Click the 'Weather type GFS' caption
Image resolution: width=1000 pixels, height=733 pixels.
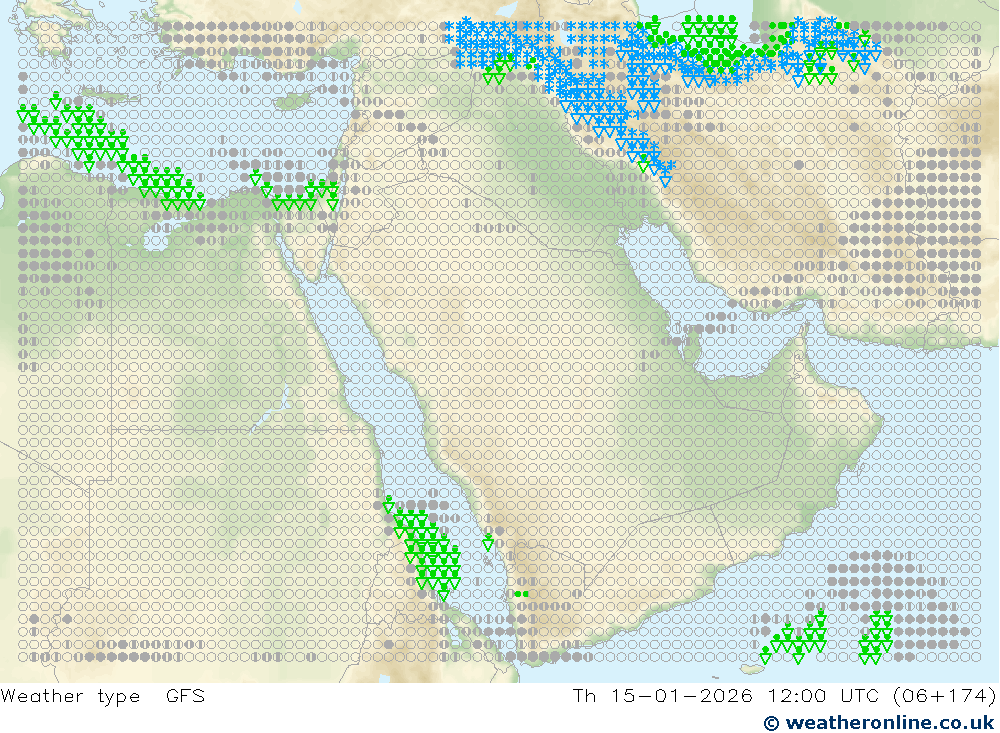[103, 696]
